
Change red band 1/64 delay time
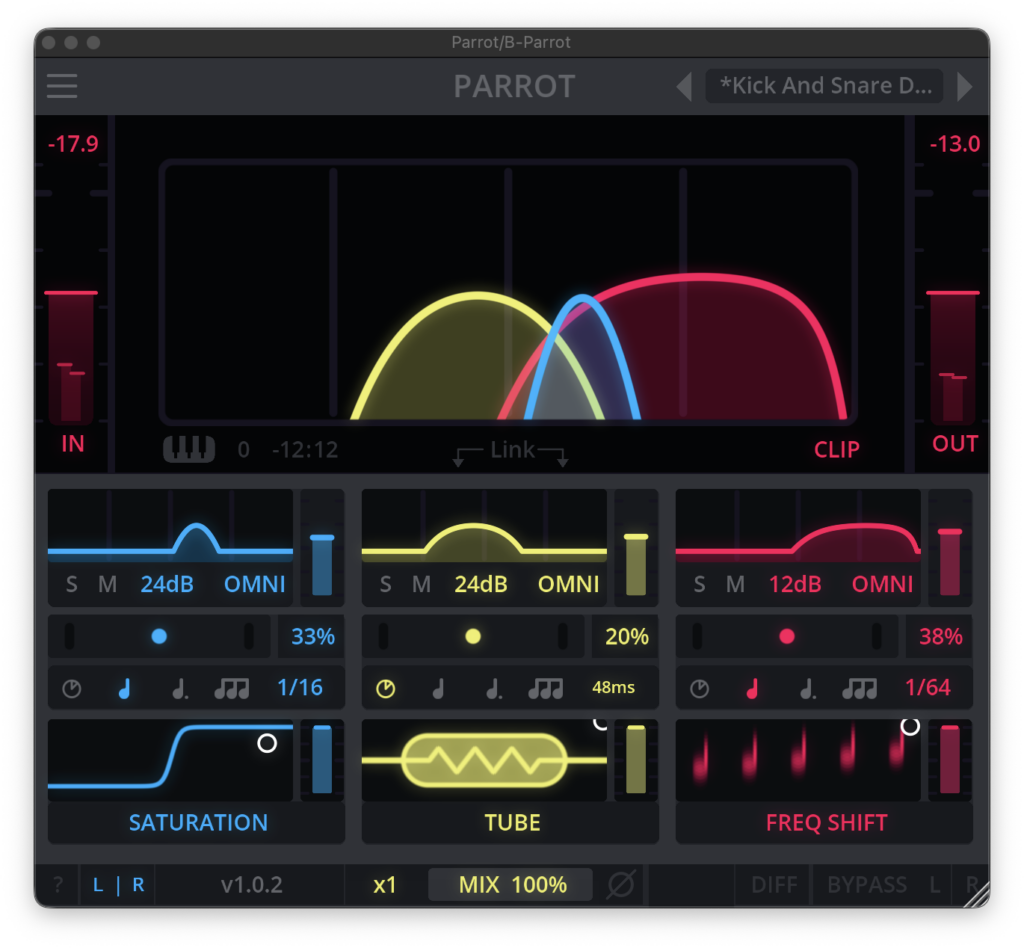(x=927, y=687)
